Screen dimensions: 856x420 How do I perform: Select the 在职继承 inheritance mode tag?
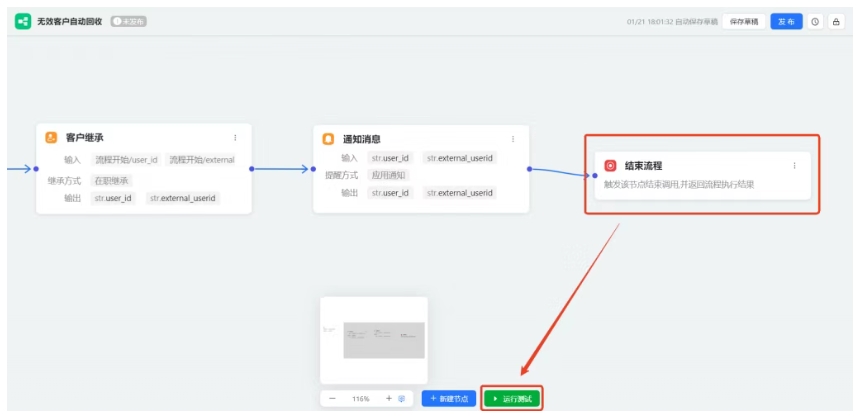[x=112, y=181]
